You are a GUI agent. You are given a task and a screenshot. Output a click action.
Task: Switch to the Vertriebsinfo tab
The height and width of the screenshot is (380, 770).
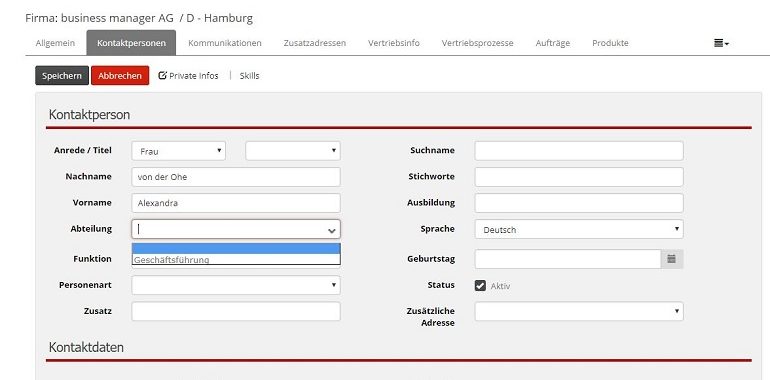tap(394, 43)
